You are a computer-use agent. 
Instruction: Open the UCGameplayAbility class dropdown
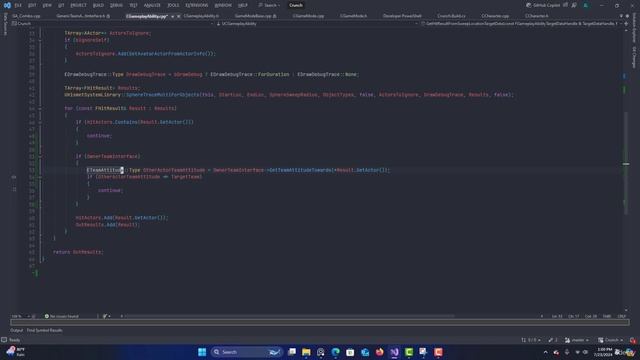coord(316,24)
